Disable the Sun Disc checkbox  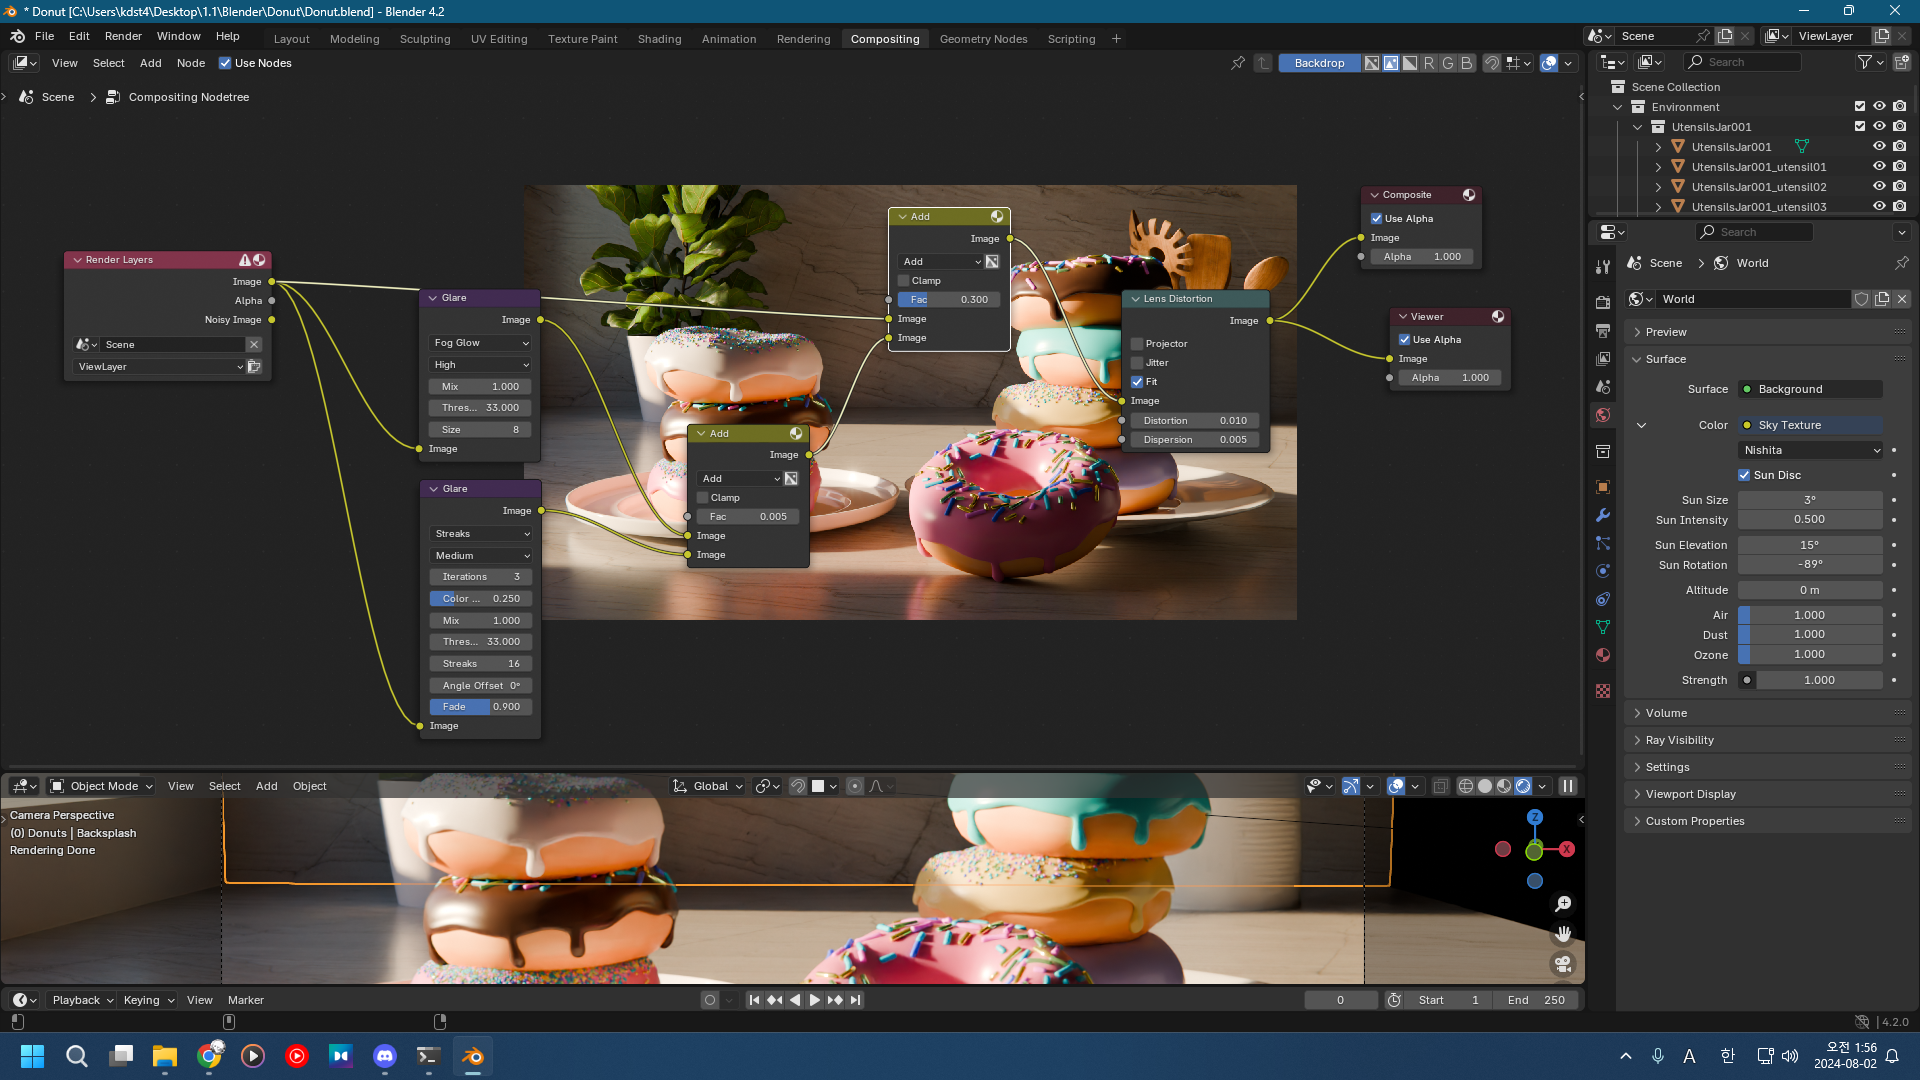click(1744, 475)
